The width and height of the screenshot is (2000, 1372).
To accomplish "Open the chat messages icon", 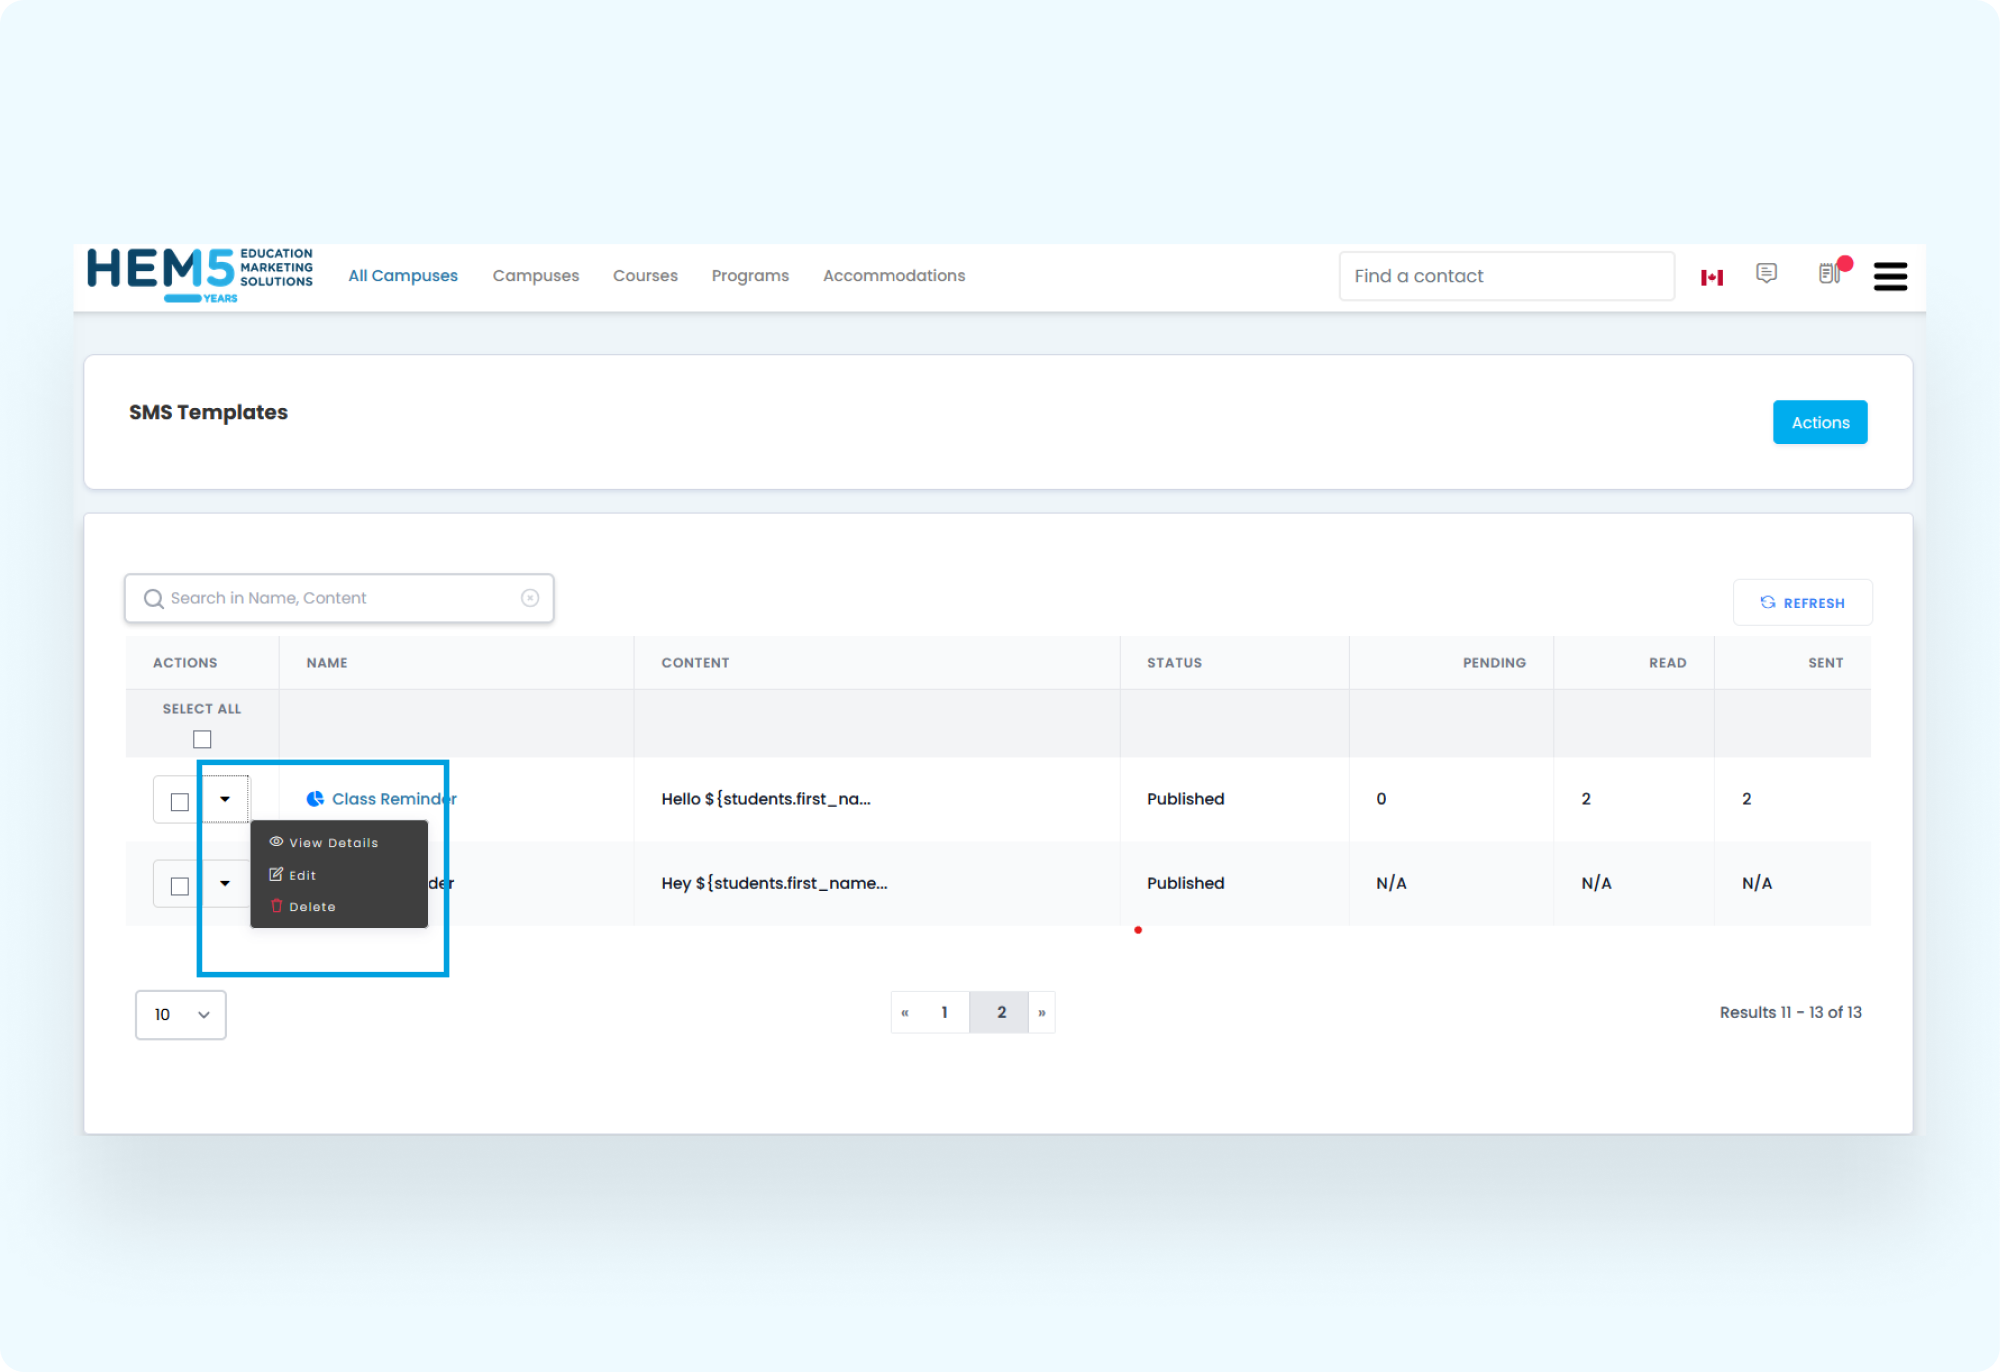I will [1766, 274].
